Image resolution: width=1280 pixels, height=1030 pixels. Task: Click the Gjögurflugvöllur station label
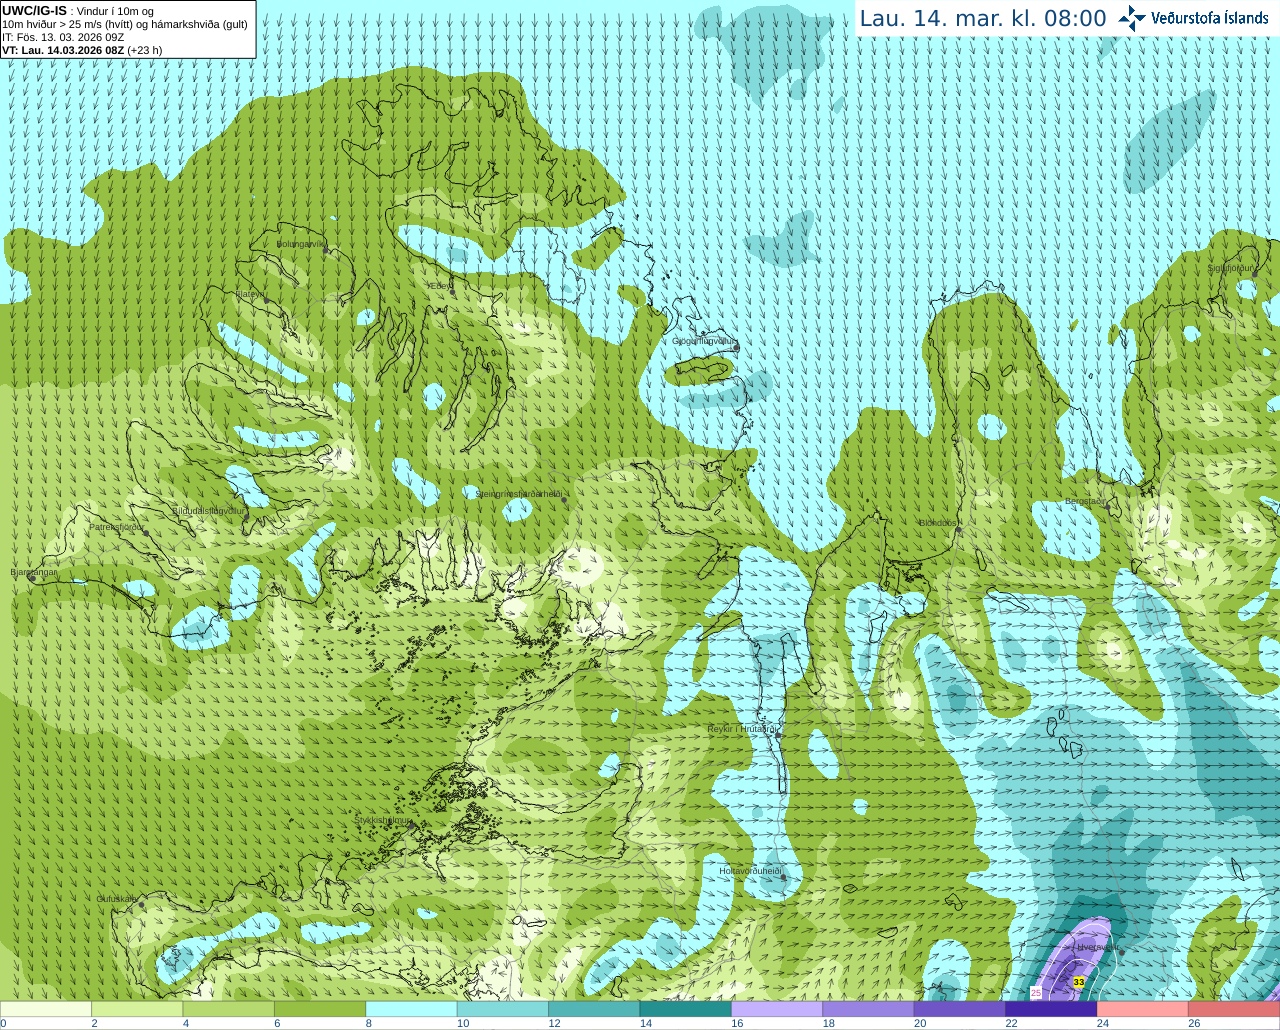pos(704,341)
